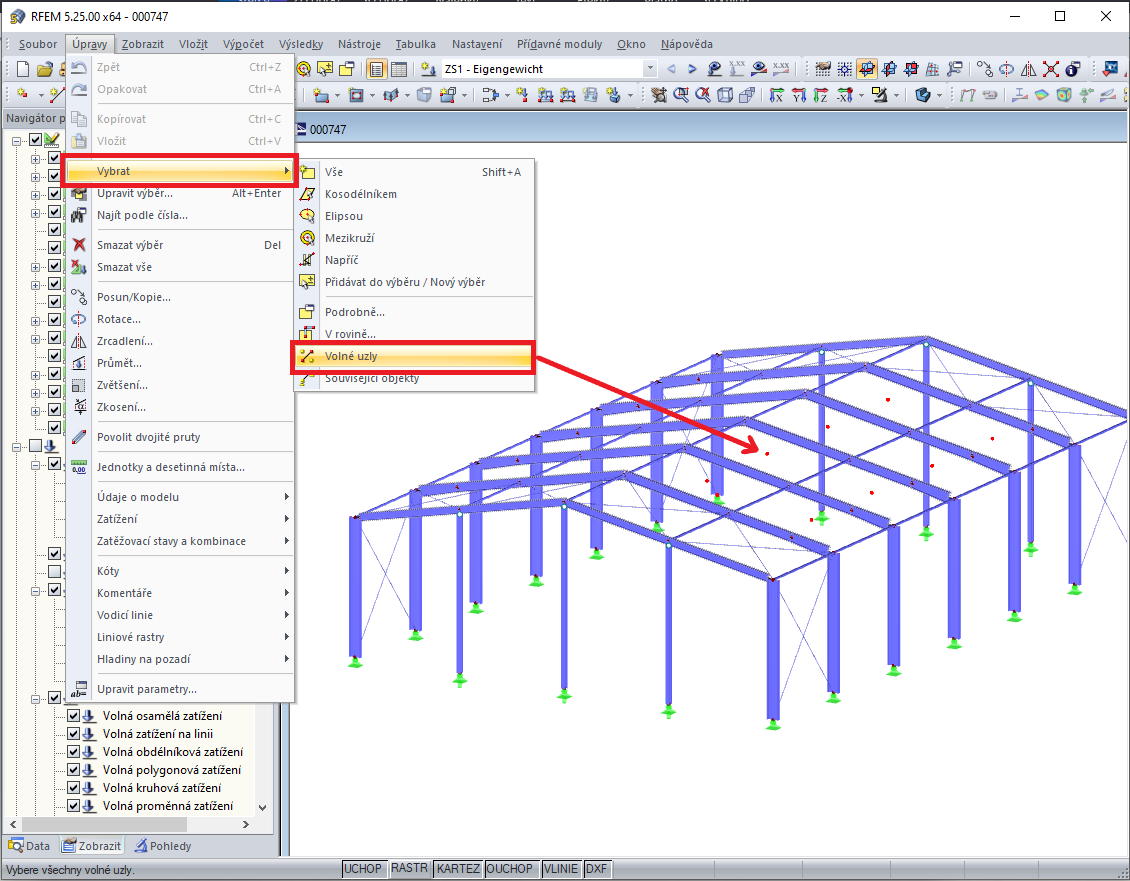
Task: Expand Zatěžovací stavy a kombinace submenu
Action: 179,541
